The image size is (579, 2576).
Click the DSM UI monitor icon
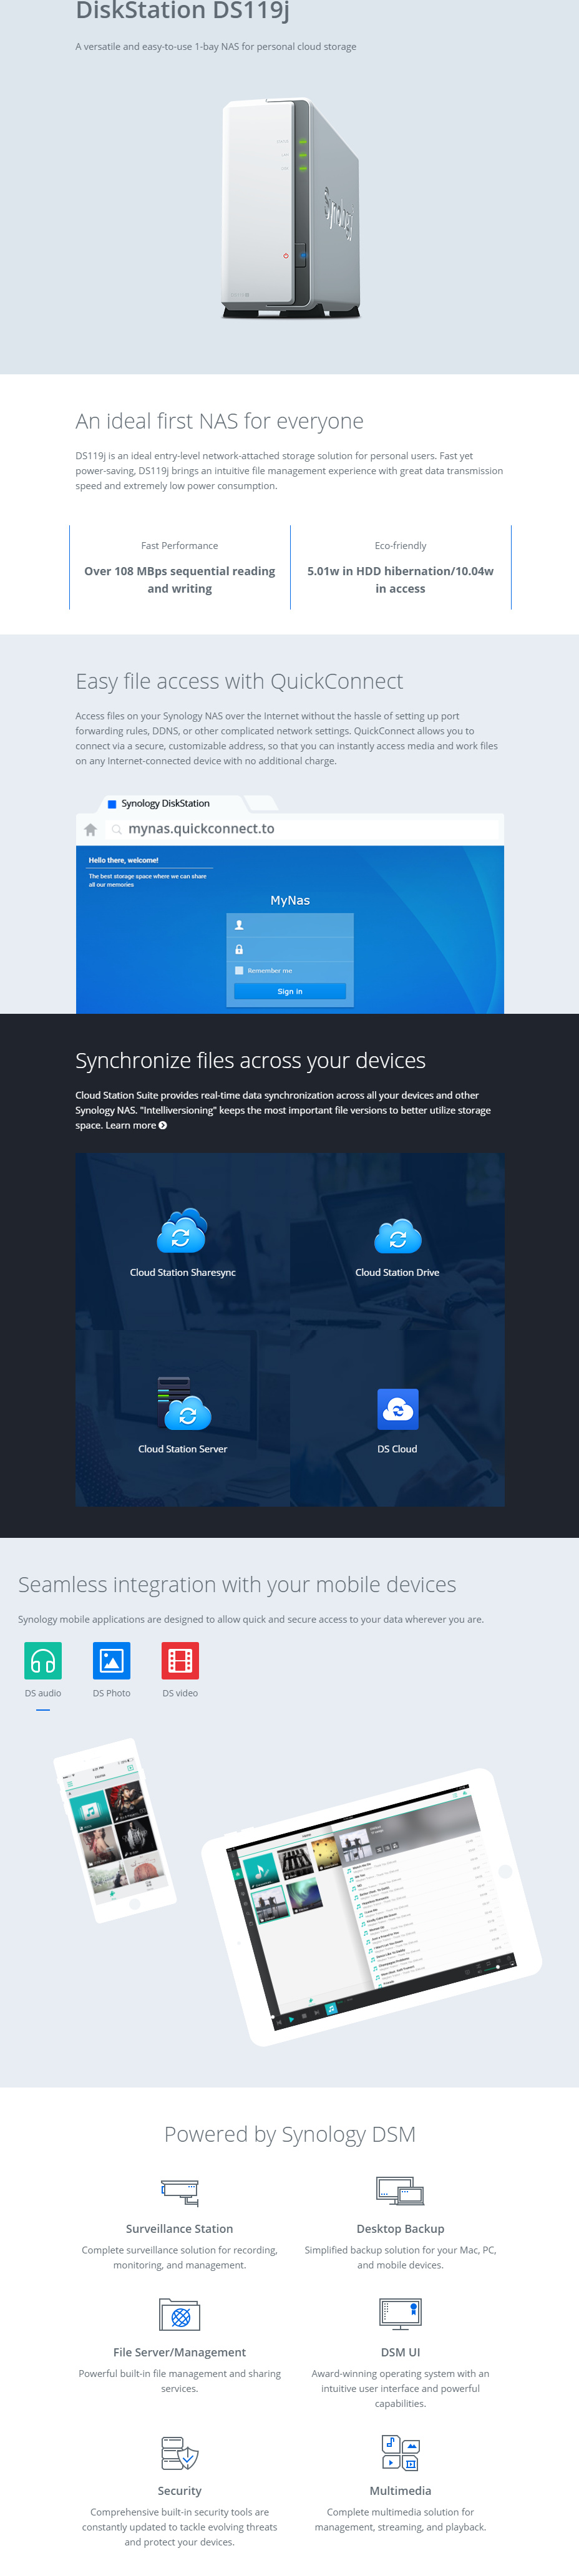pyautogui.click(x=400, y=2314)
